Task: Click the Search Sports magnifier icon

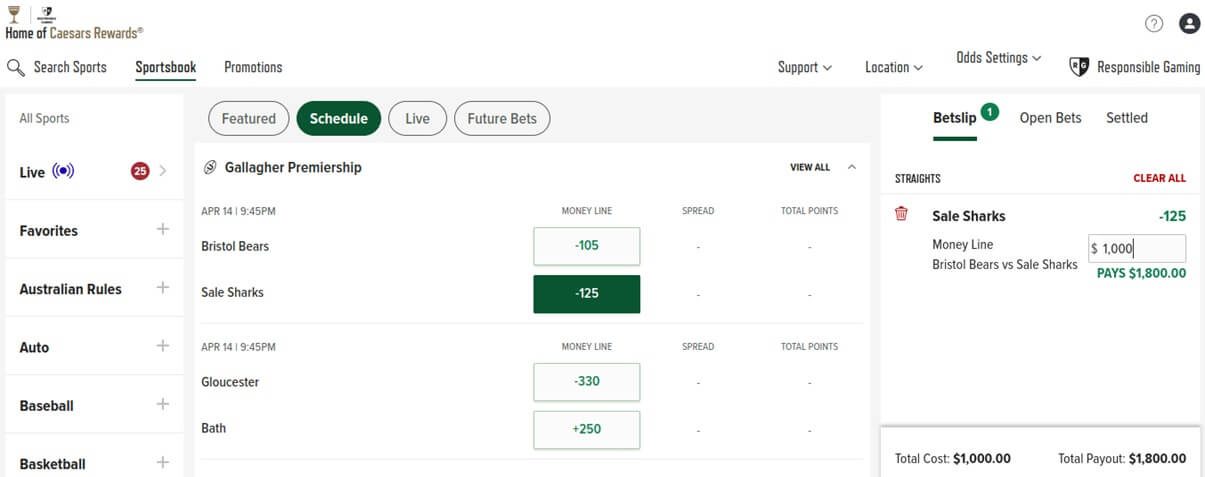Action: [x=15, y=68]
